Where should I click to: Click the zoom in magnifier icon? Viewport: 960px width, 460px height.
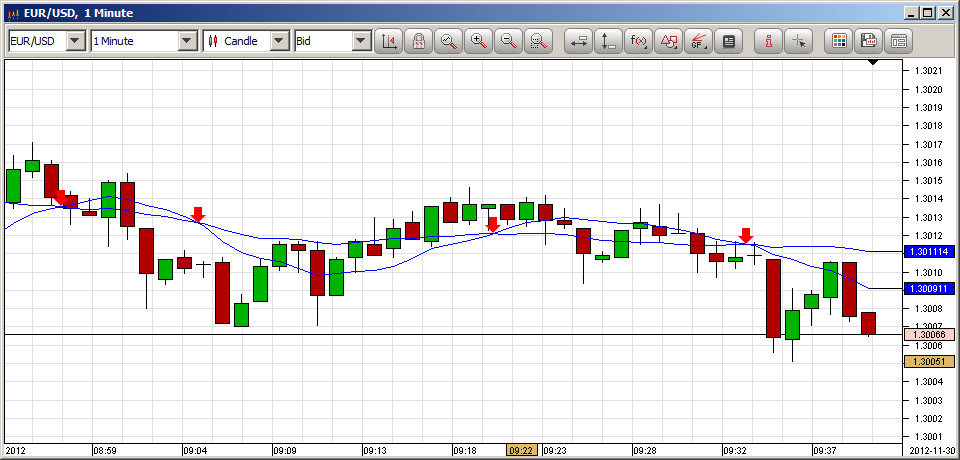click(479, 41)
